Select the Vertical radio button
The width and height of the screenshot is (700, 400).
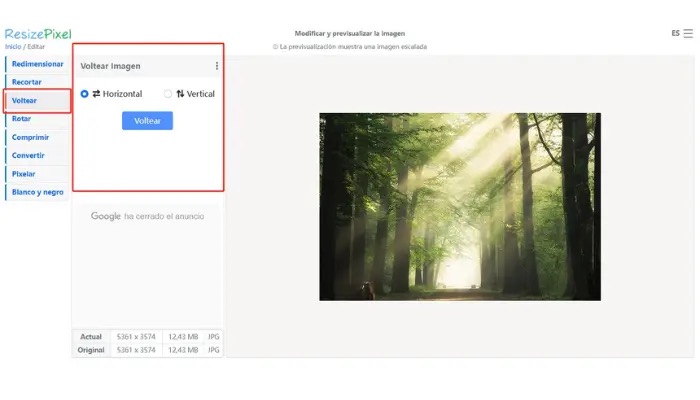[168, 94]
